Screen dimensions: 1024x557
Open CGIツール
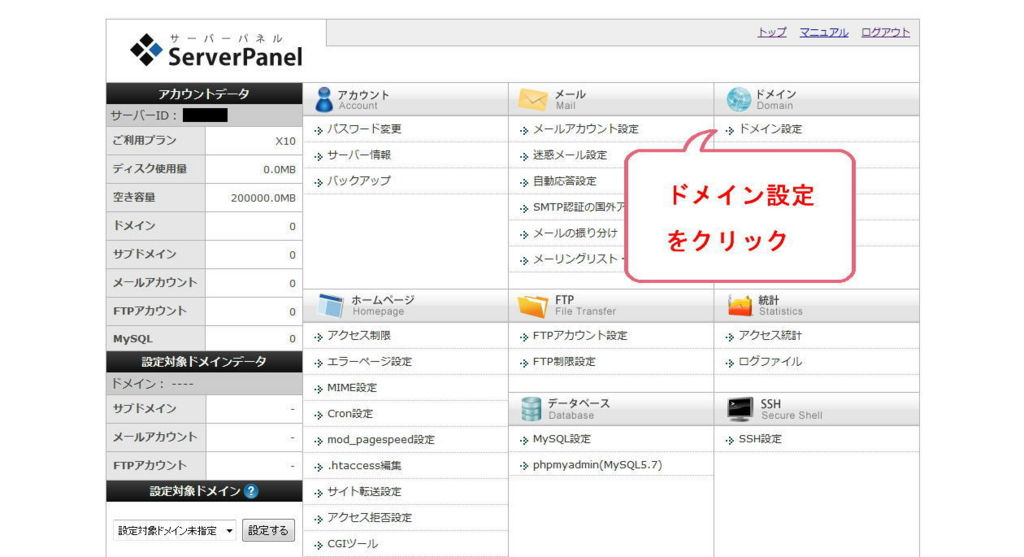(x=352, y=544)
